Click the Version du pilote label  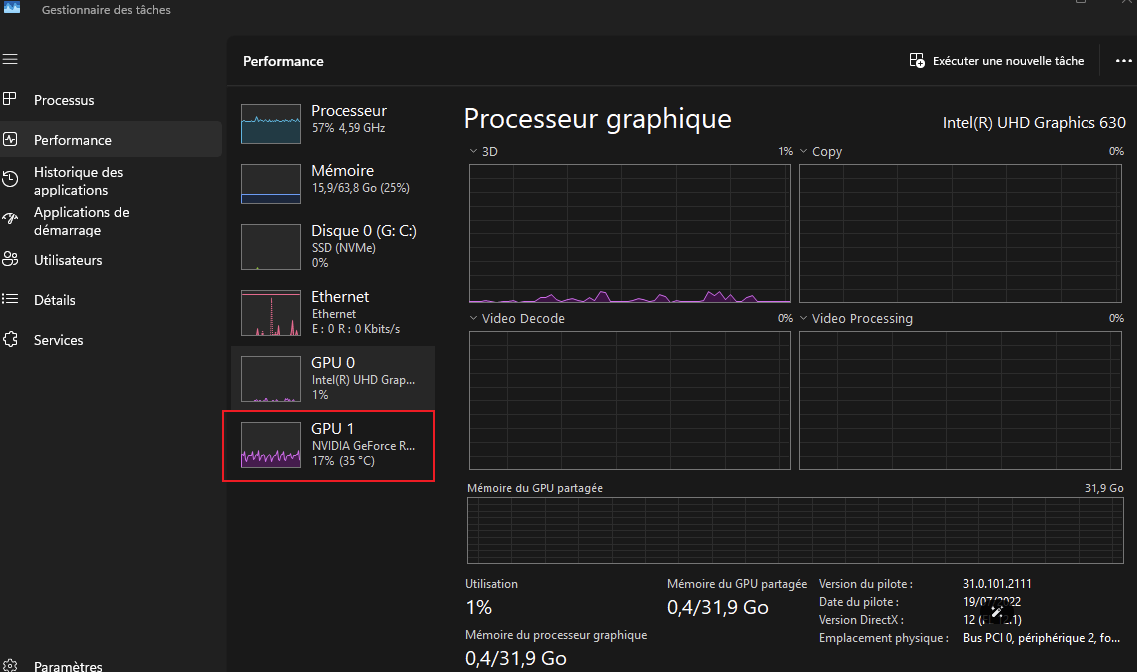click(866, 584)
